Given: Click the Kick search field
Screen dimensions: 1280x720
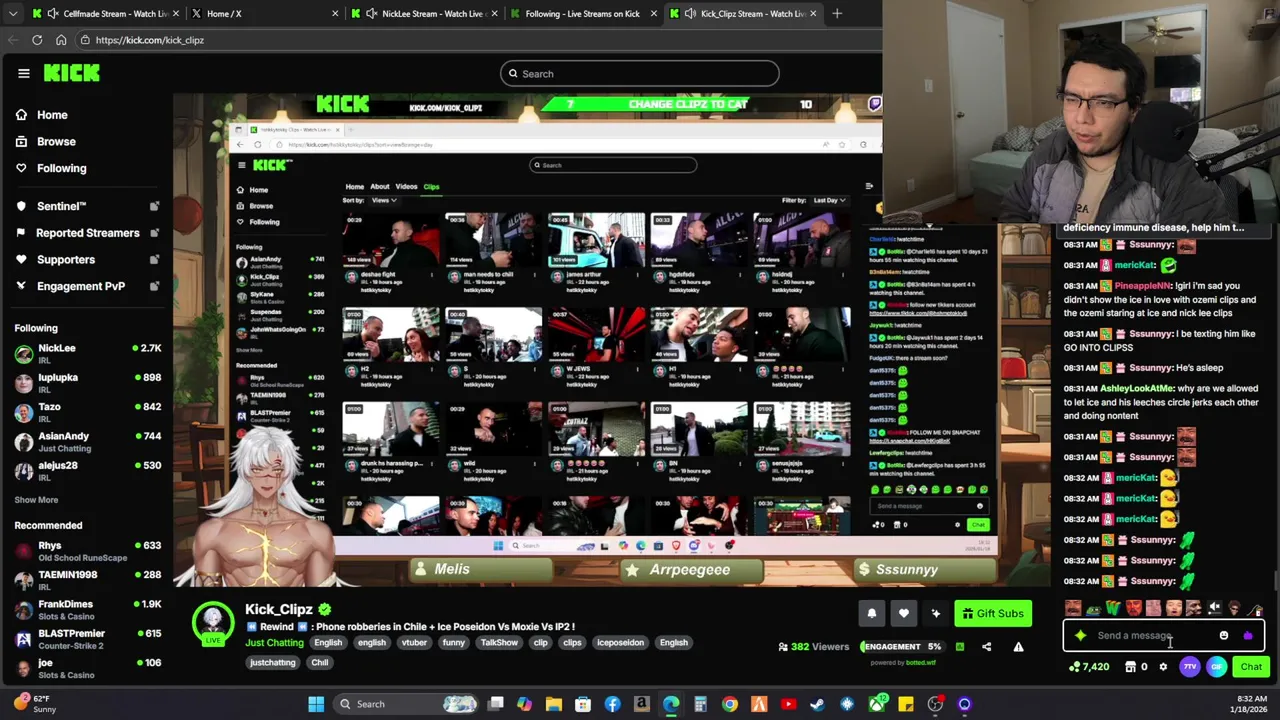Looking at the screenshot, I should pyautogui.click(x=639, y=73).
